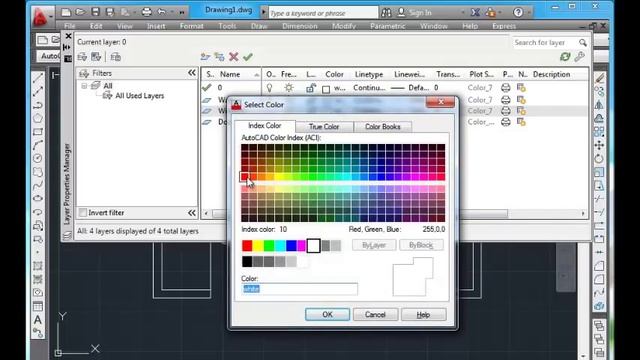Toggle the On lightbulb for layer 0
Viewport: 640px width, 360px height.
point(269,87)
